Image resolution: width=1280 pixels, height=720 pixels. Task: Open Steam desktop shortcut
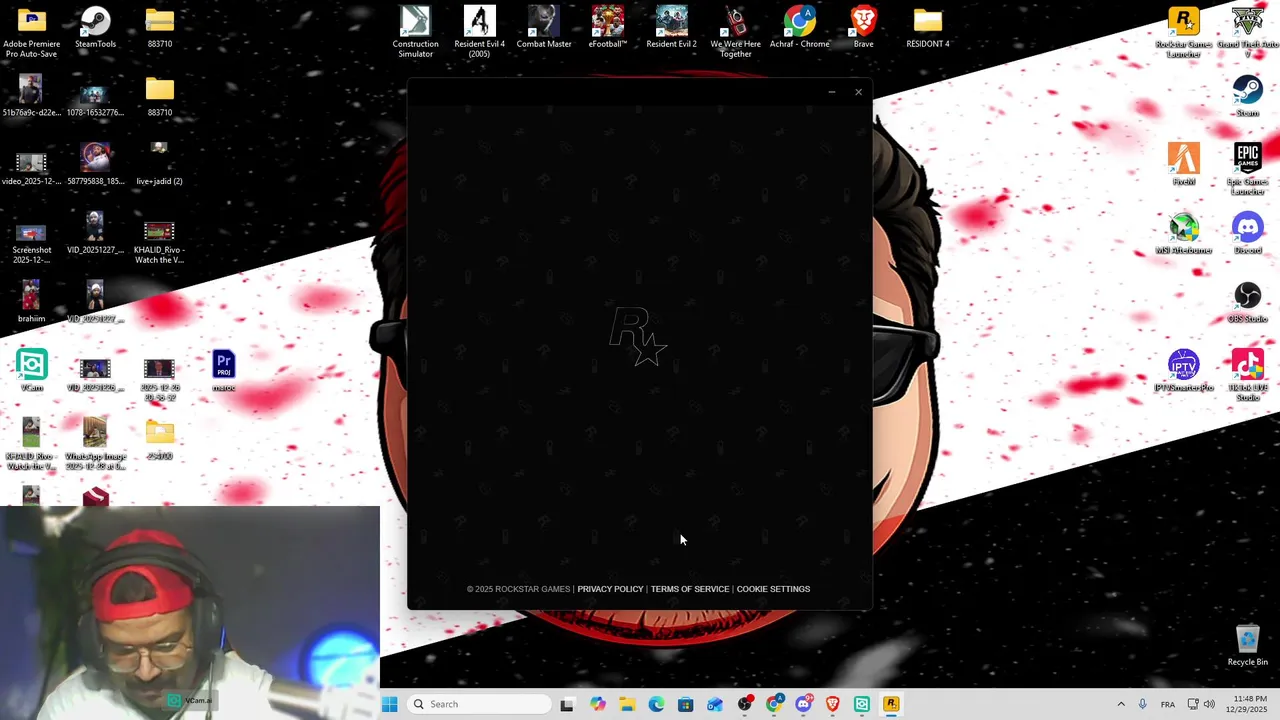tap(1248, 97)
